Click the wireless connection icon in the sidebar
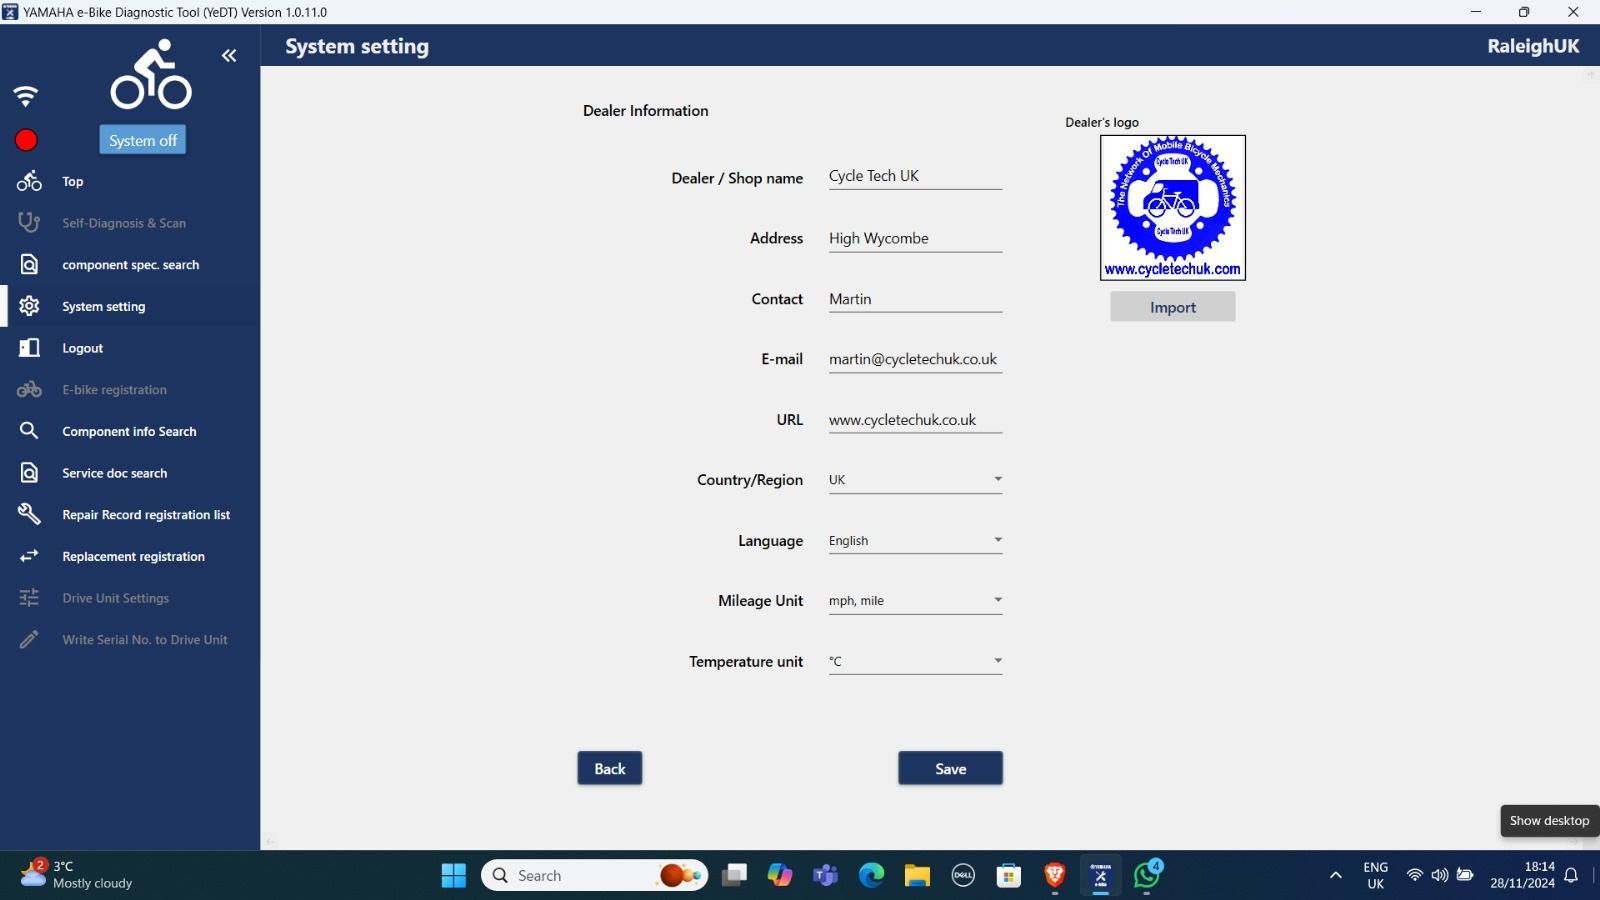This screenshot has height=900, width=1600. [25, 96]
